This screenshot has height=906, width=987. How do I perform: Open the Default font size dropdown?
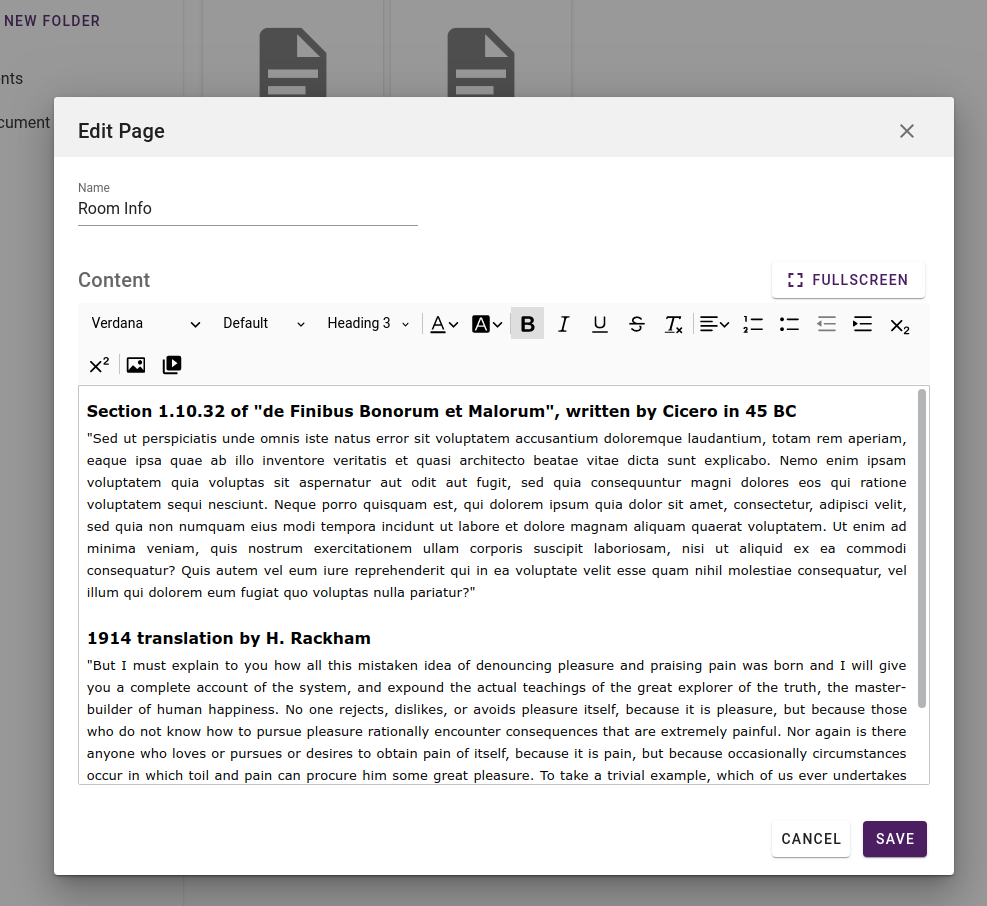[263, 323]
